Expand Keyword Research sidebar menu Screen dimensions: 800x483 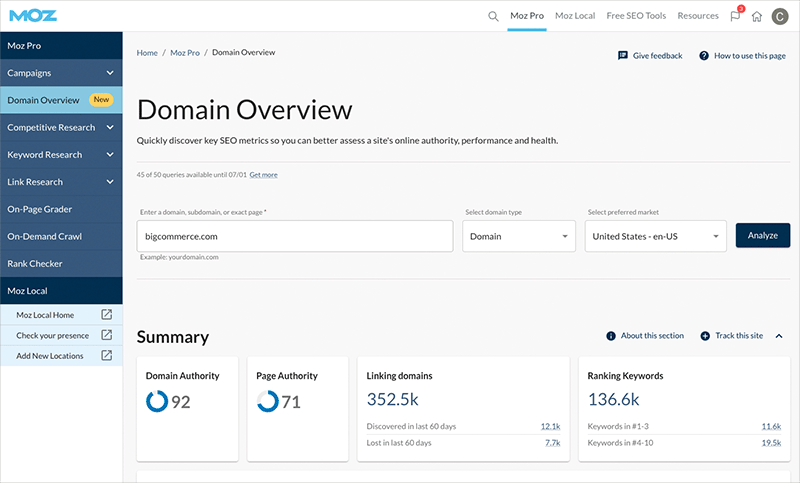61,155
